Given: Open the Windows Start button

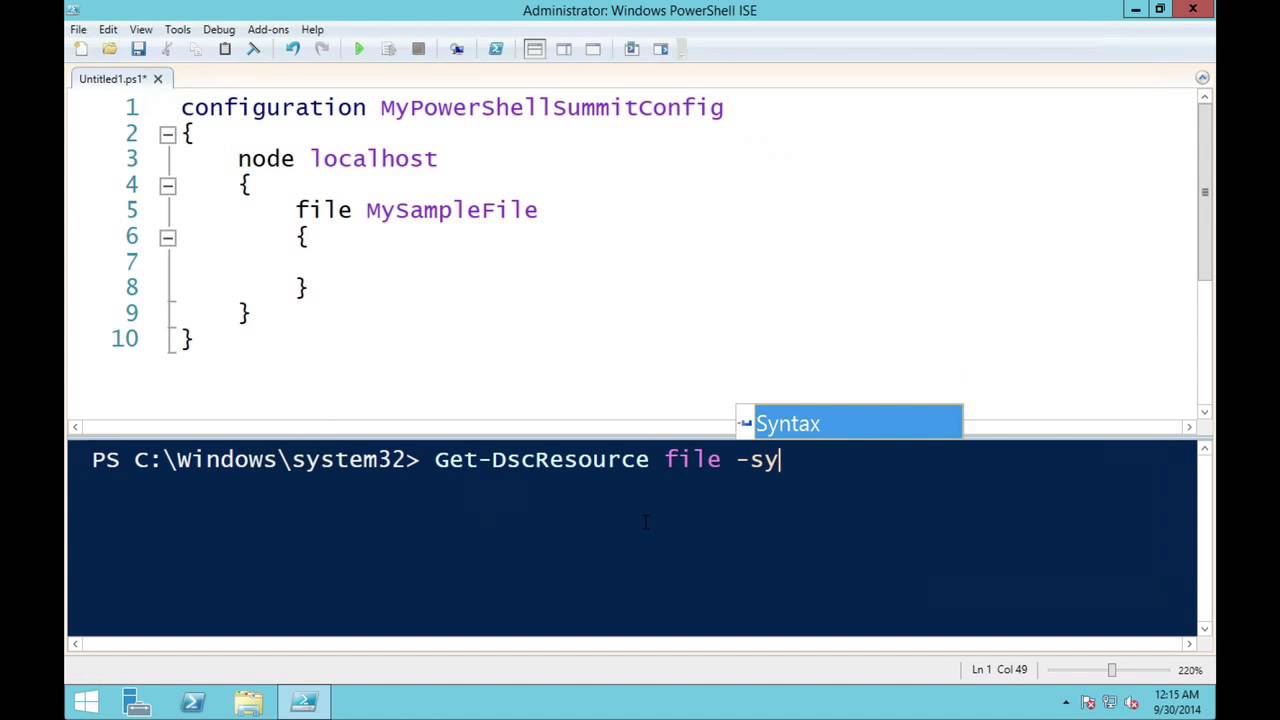Looking at the screenshot, I should (x=86, y=703).
